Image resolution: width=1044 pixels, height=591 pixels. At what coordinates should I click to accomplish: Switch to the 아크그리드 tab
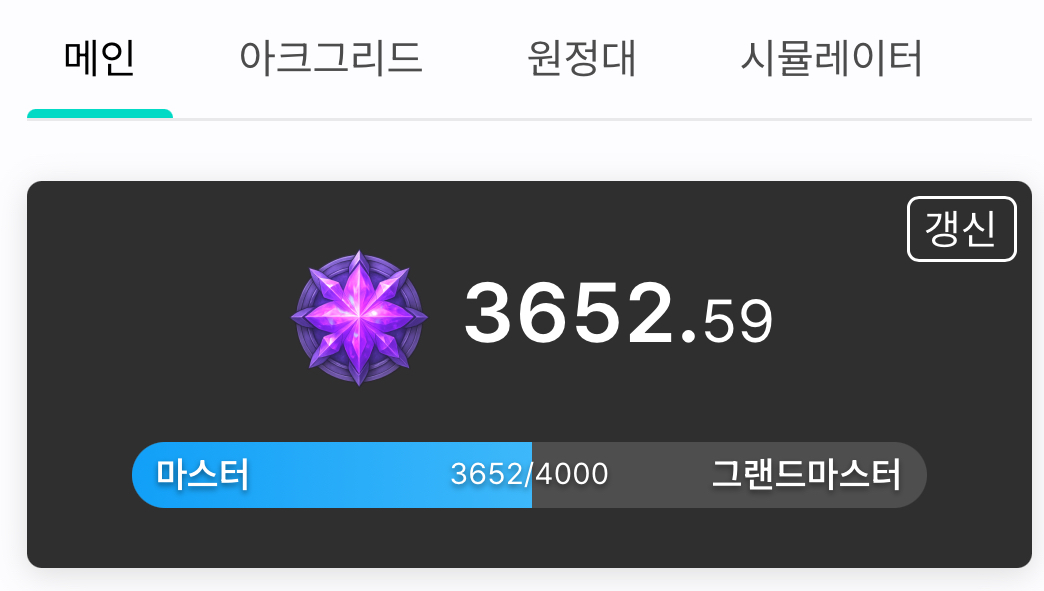click(x=331, y=57)
